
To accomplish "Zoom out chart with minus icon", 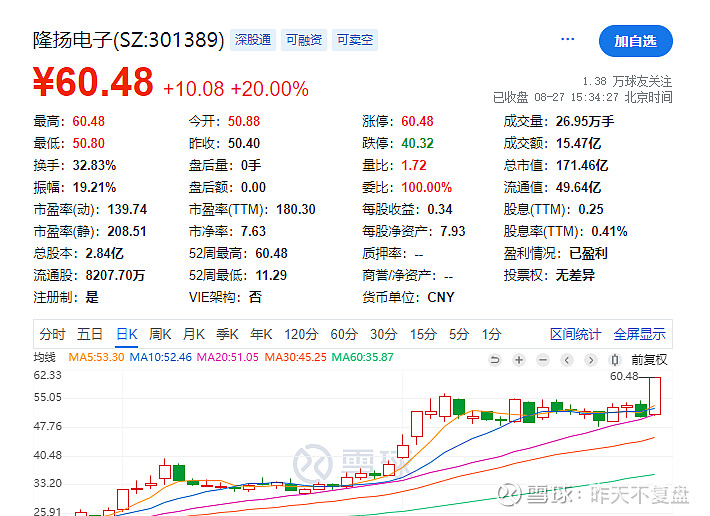I will click(x=543, y=360).
